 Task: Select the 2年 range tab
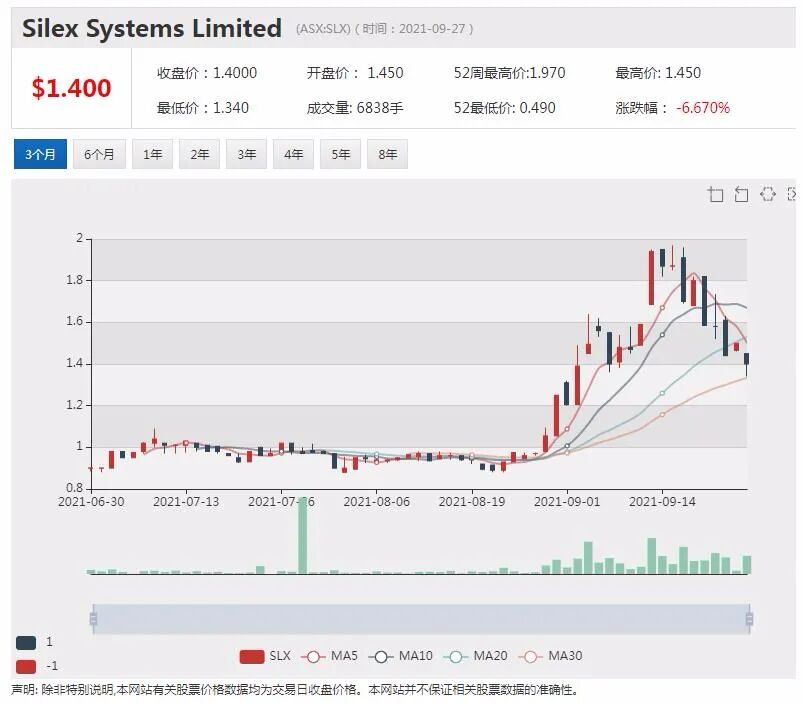199,154
